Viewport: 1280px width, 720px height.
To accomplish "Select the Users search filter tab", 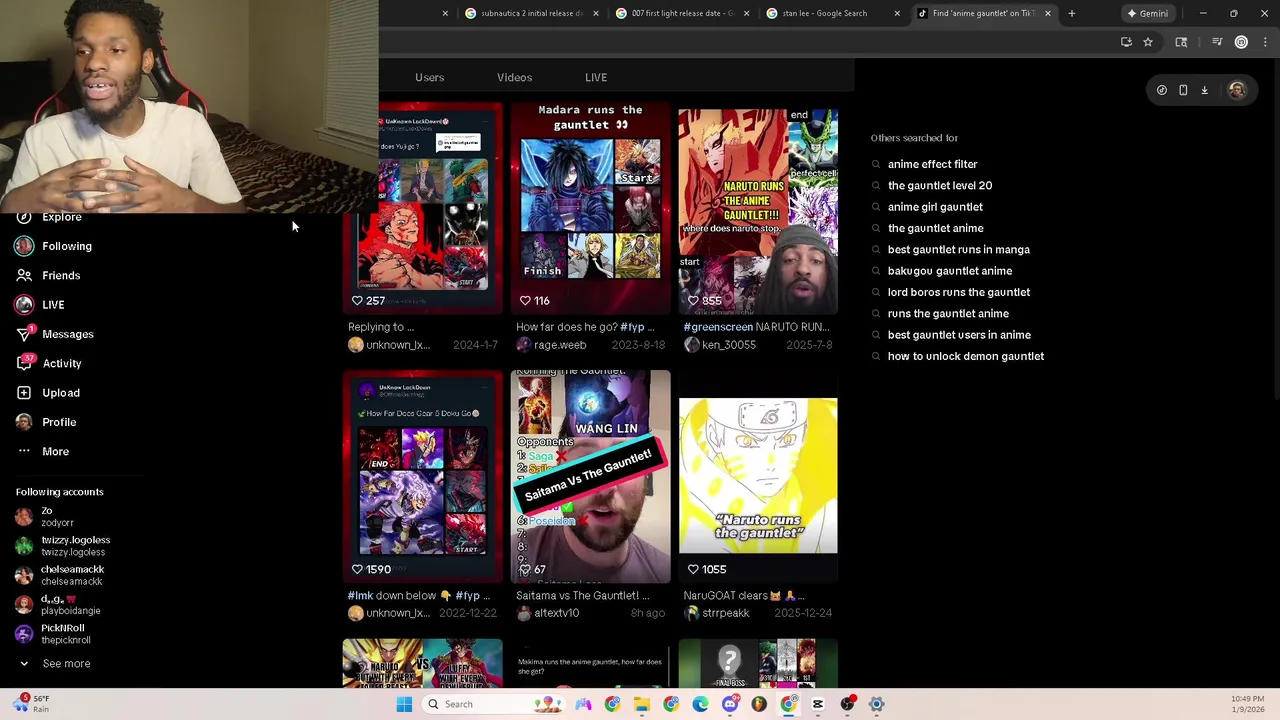I will coord(430,77).
